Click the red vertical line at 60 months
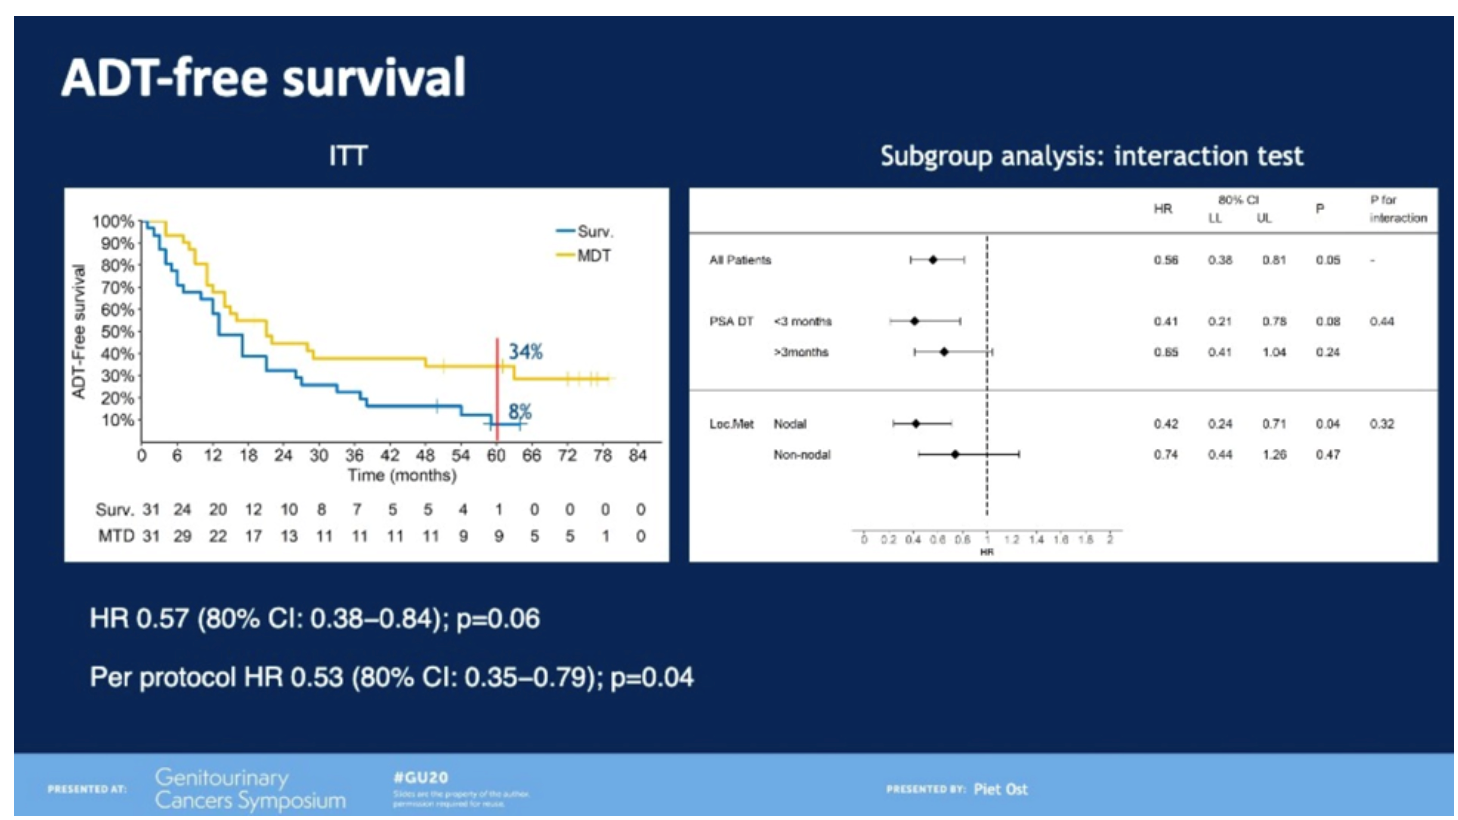 point(497,390)
